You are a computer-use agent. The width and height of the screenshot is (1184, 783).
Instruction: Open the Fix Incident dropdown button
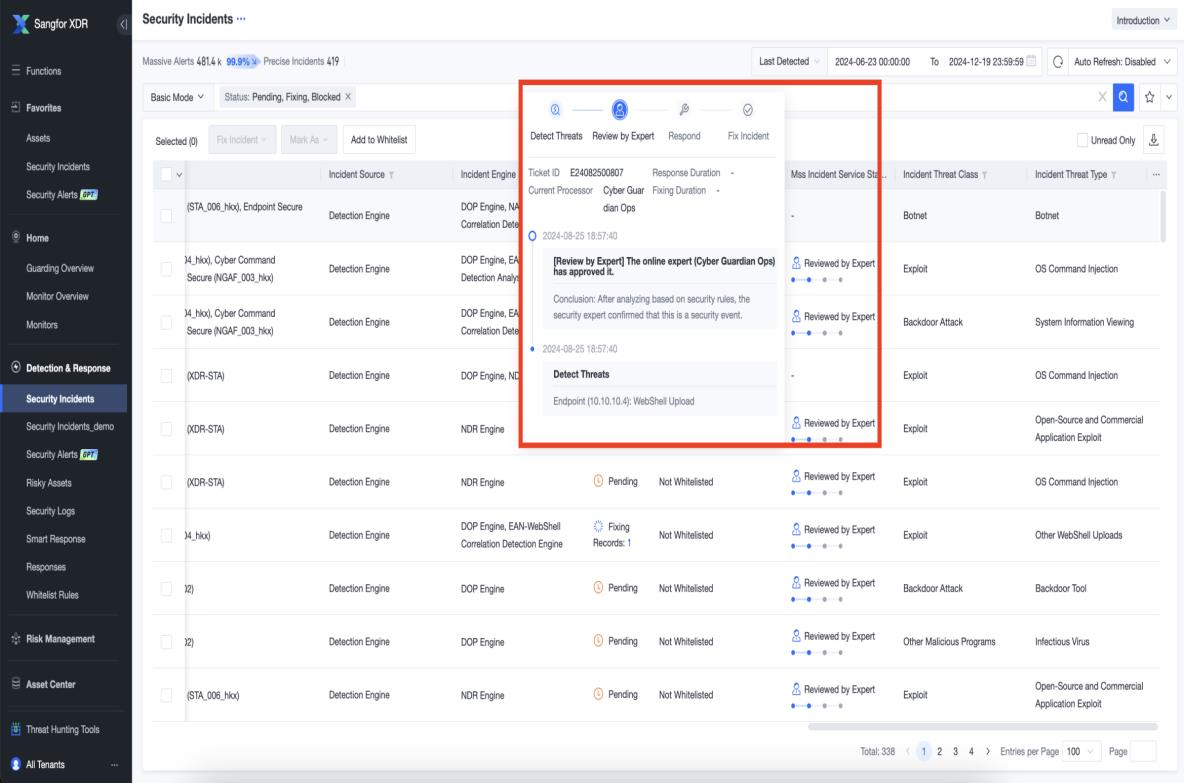[x=242, y=140]
